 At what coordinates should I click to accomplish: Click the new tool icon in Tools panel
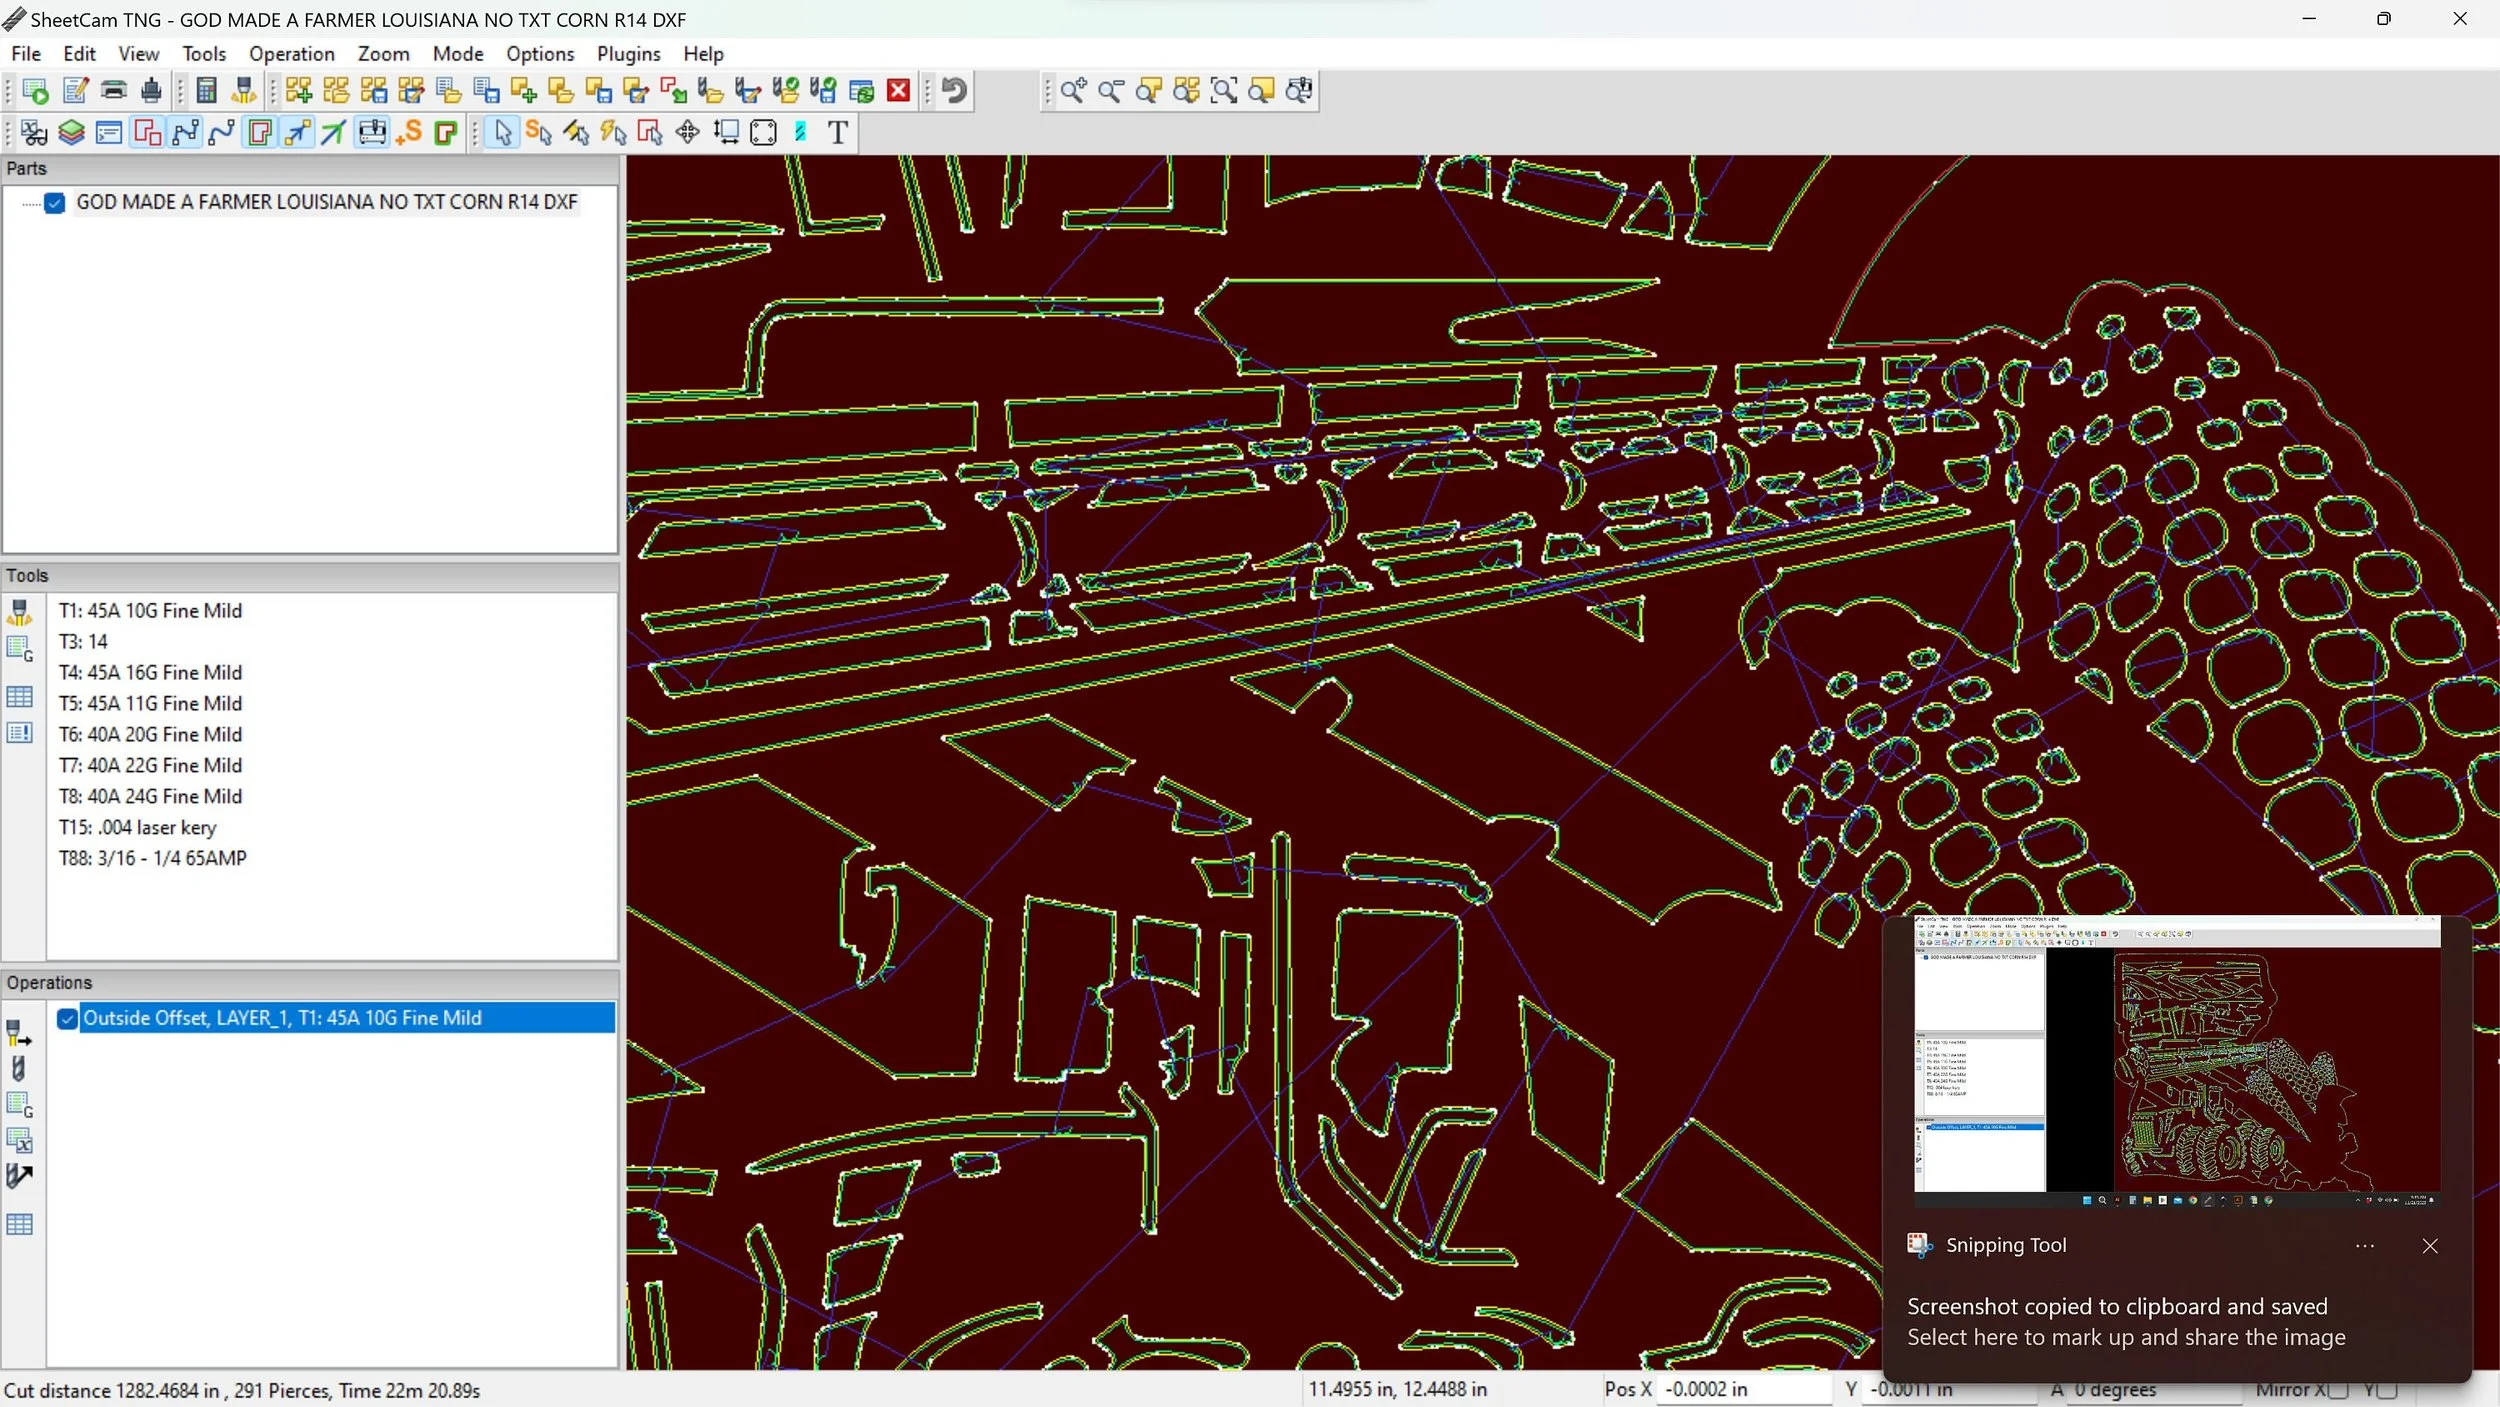[20, 612]
